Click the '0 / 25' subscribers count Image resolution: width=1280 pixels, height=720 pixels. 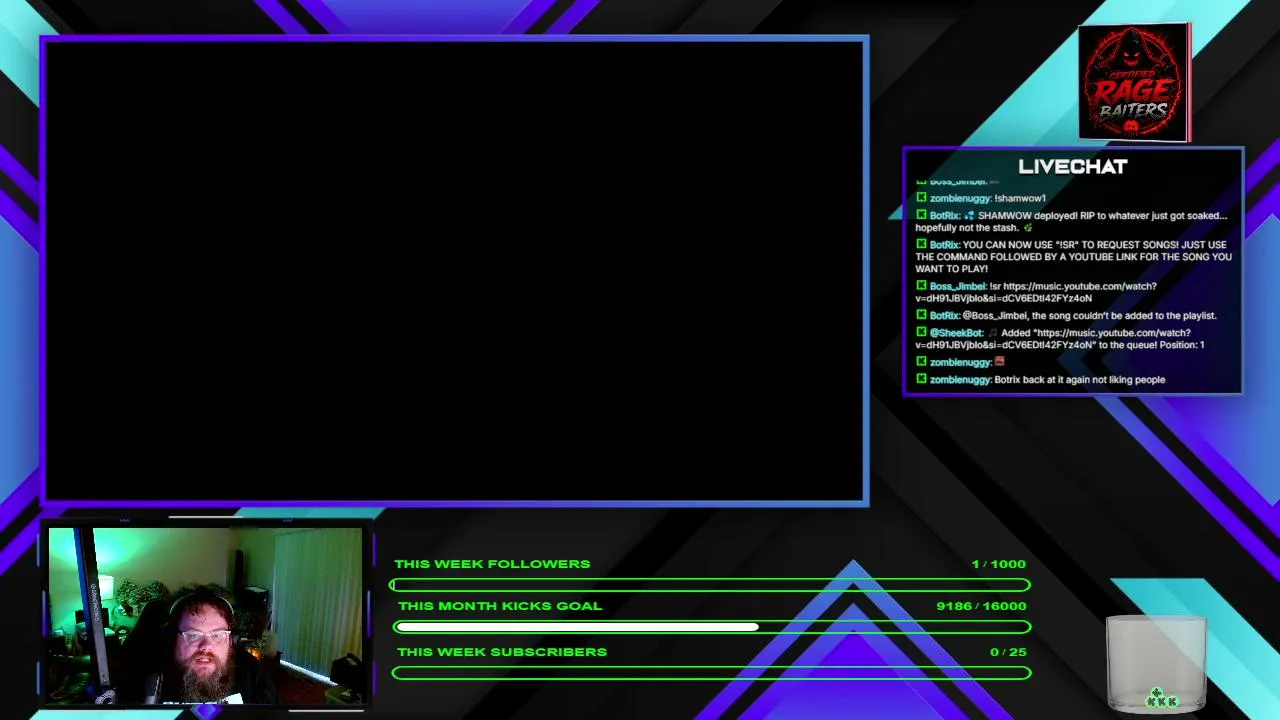pyautogui.click(x=1008, y=652)
